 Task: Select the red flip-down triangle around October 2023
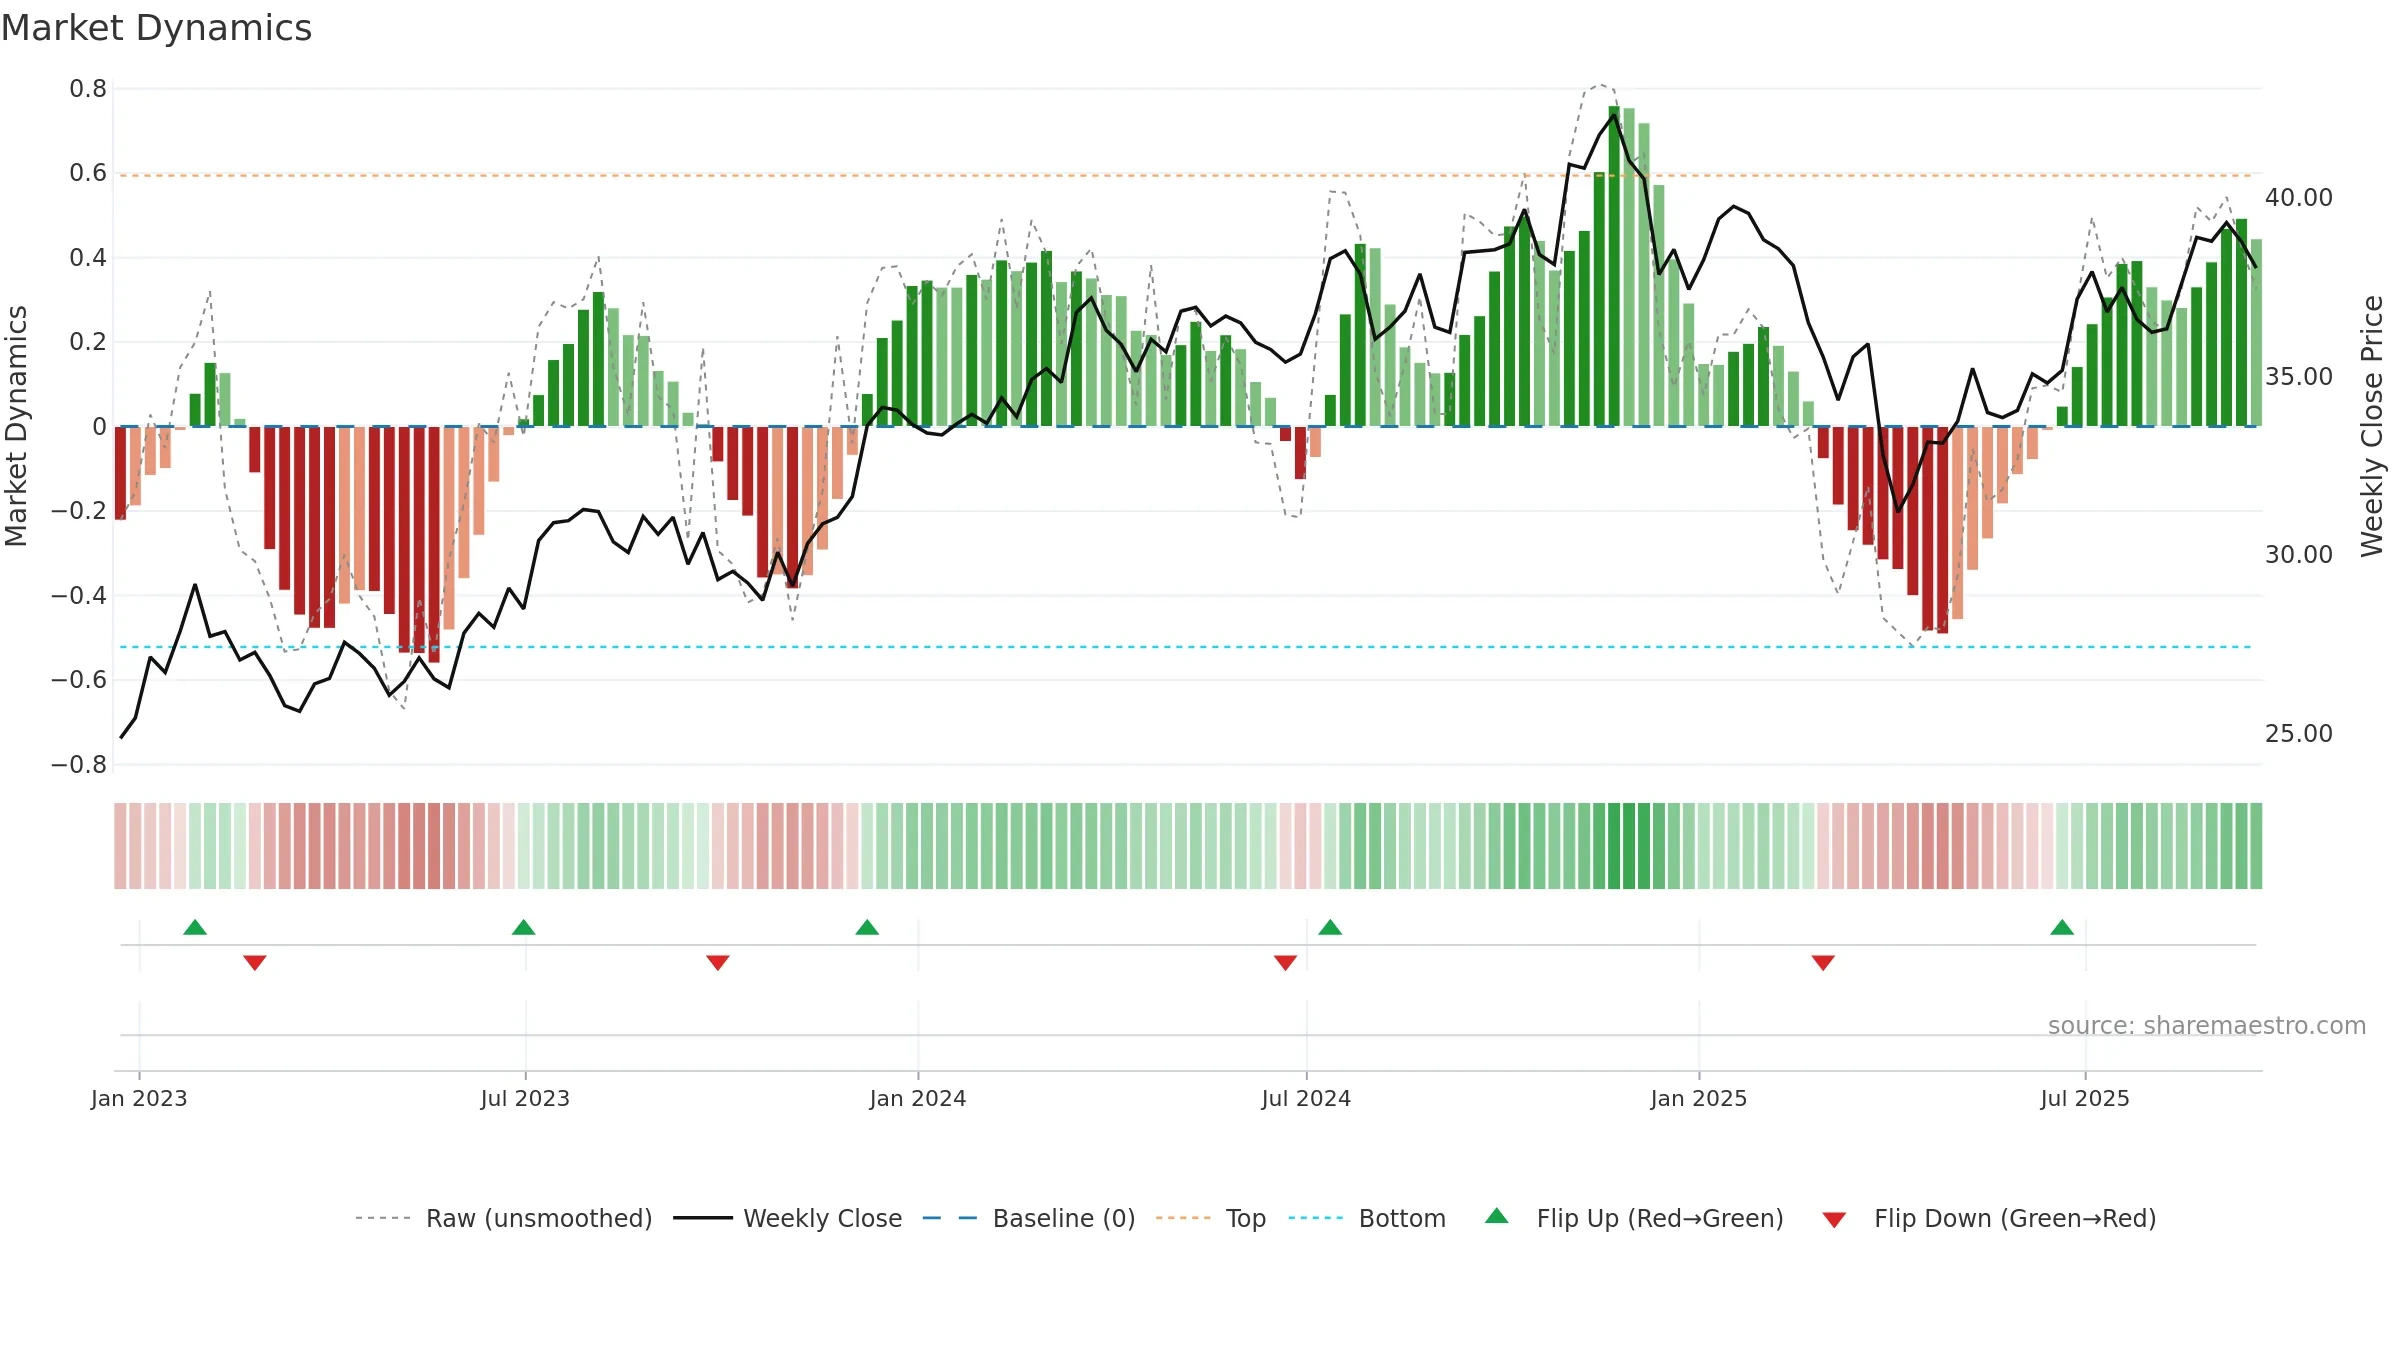point(718,963)
